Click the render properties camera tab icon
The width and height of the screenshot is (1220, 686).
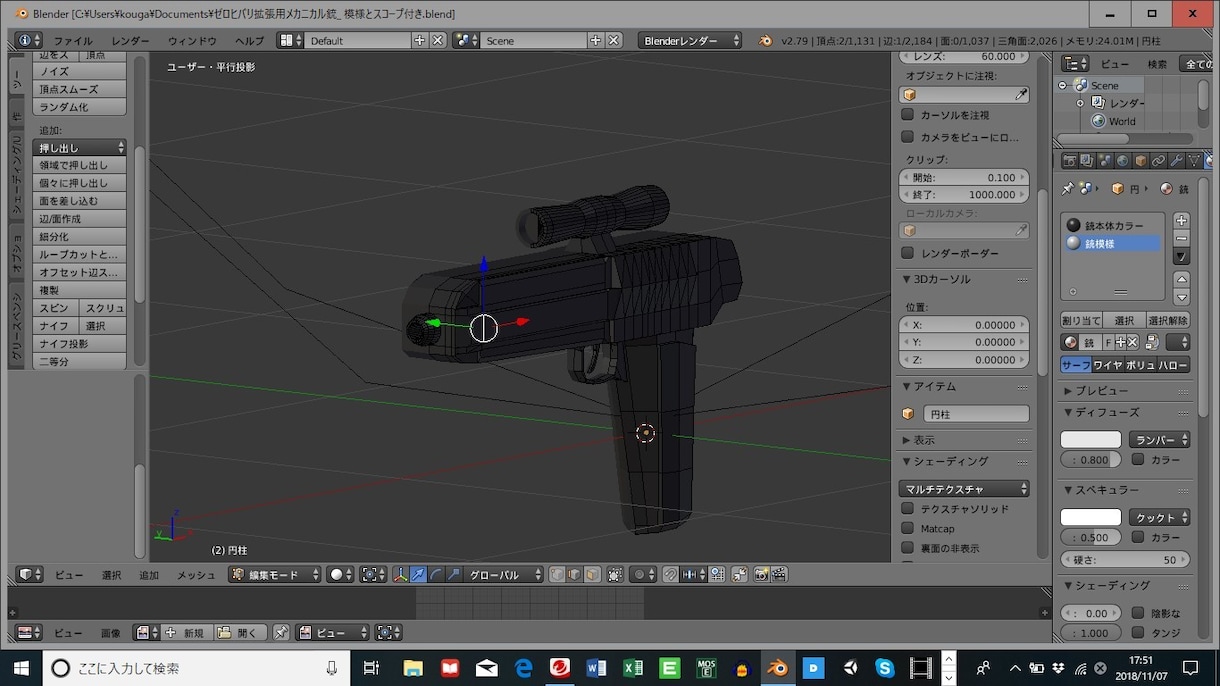(x=1069, y=160)
